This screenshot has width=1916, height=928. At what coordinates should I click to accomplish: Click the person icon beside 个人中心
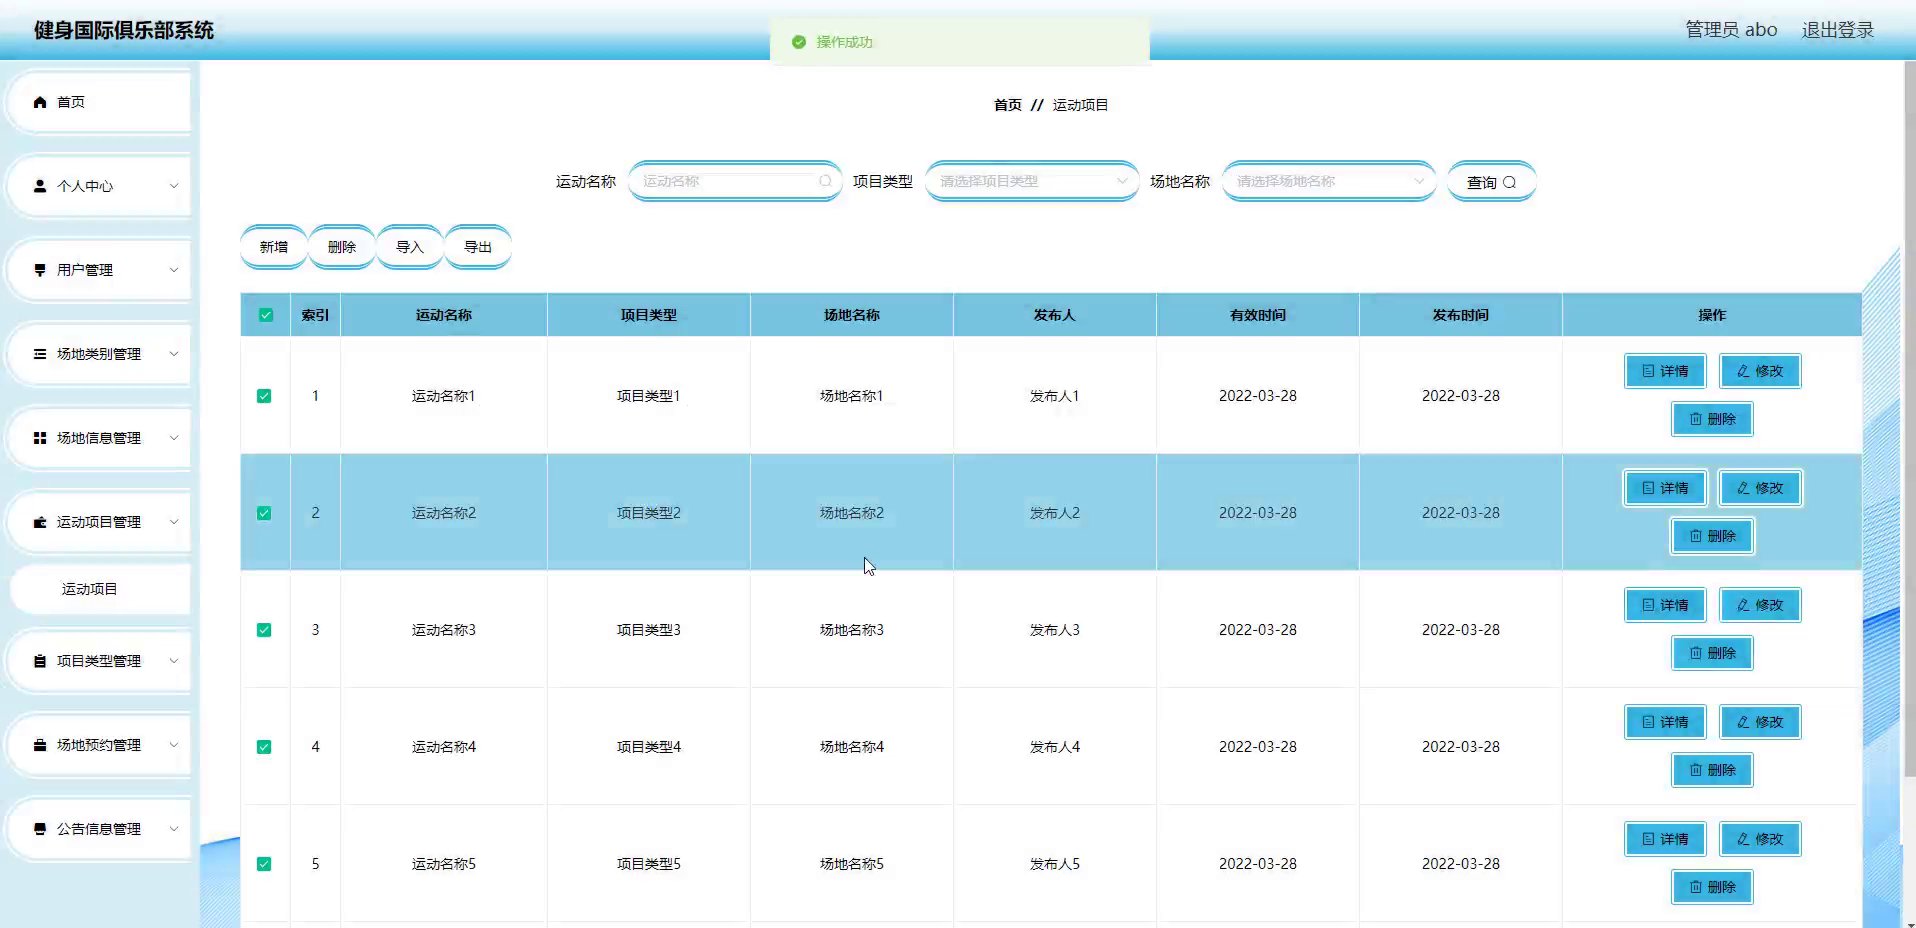coord(40,186)
